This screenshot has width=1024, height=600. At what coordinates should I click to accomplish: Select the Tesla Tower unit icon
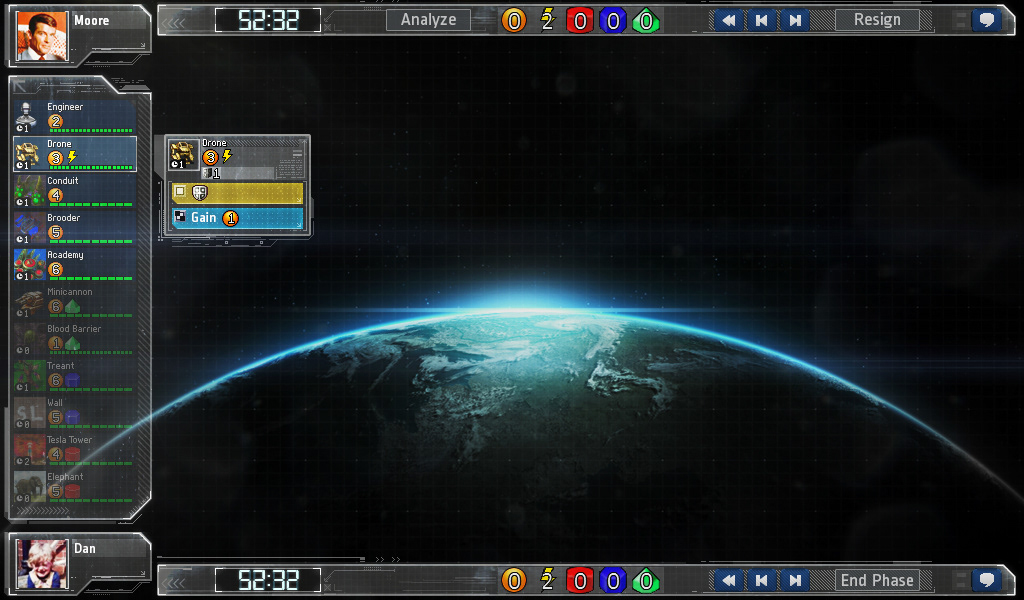[29, 450]
